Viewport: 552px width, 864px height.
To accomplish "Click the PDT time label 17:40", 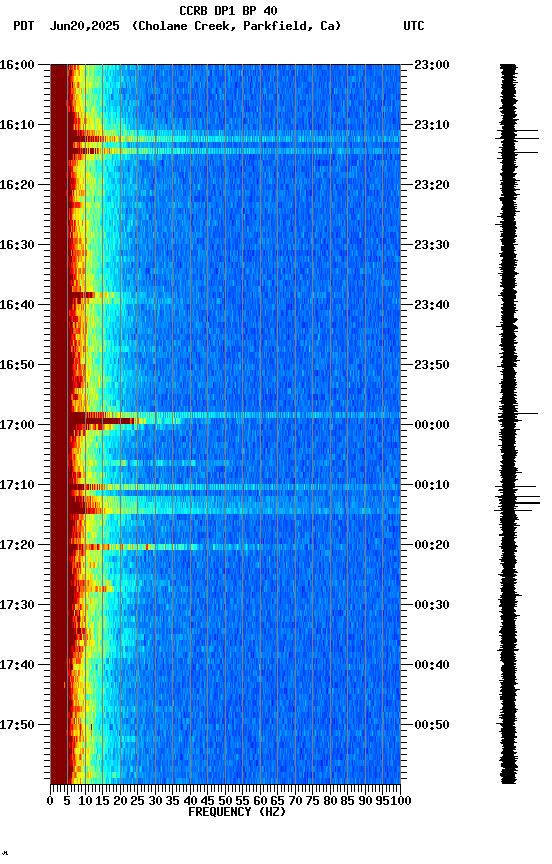I will tap(17, 665).
